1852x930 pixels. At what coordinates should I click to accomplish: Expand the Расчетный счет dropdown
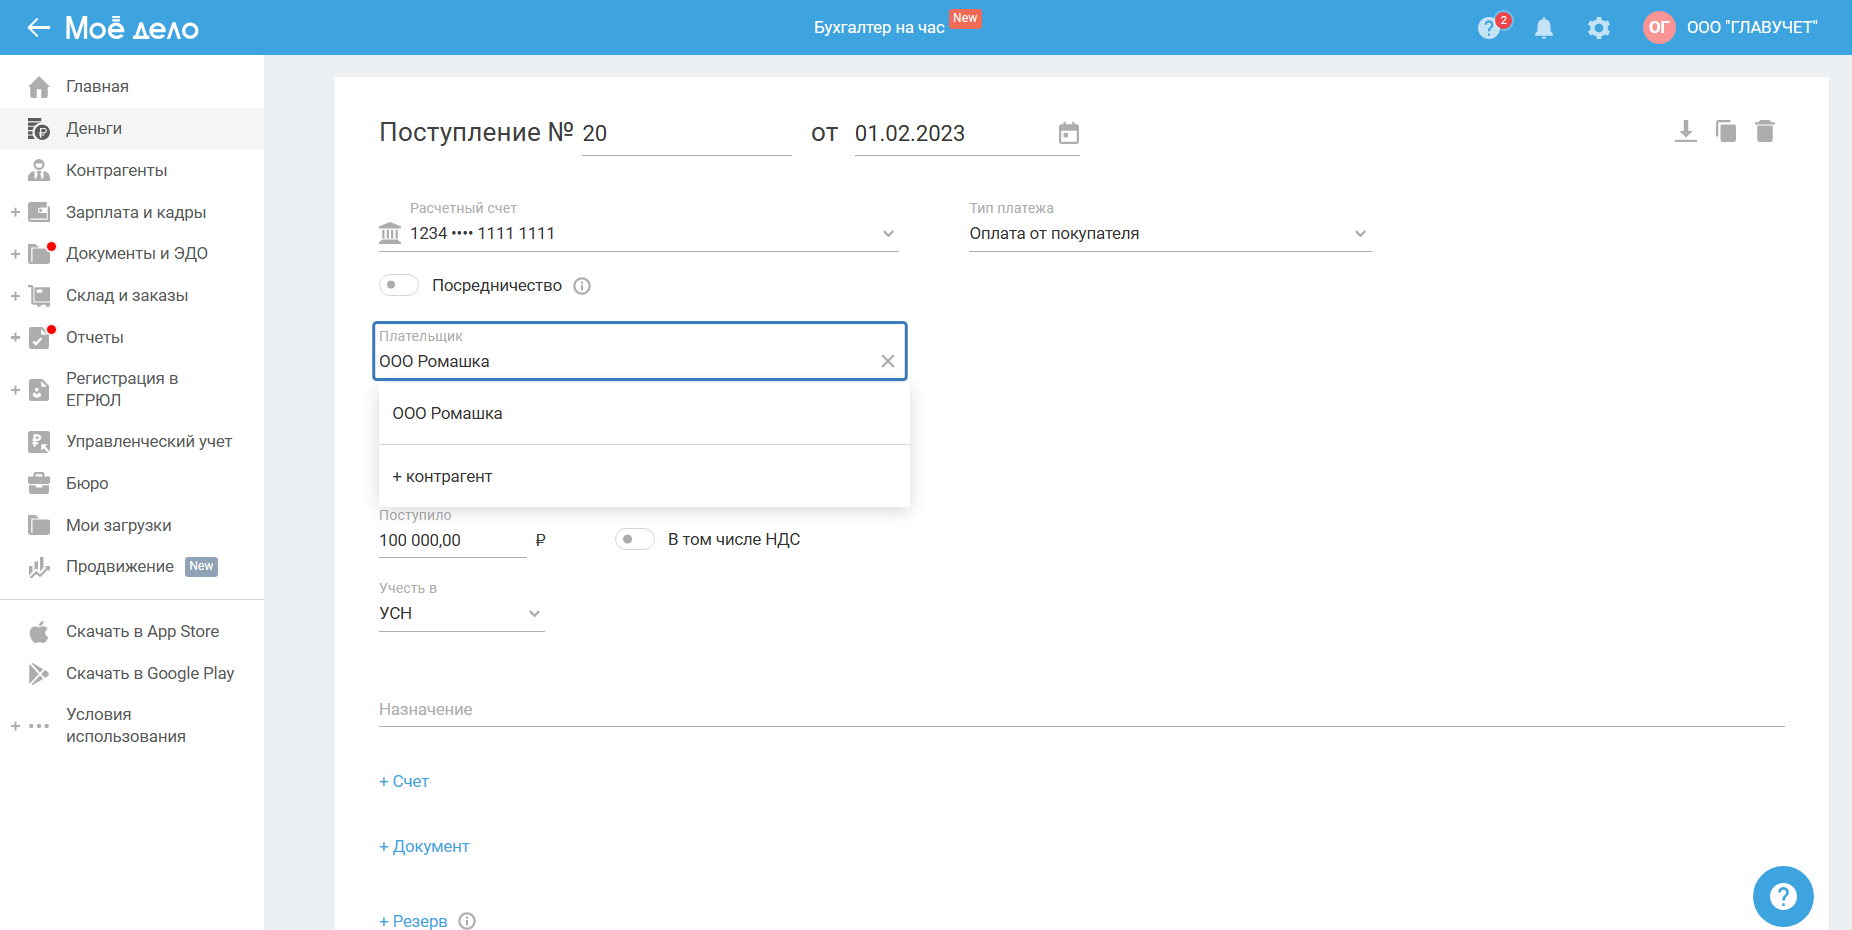(887, 234)
